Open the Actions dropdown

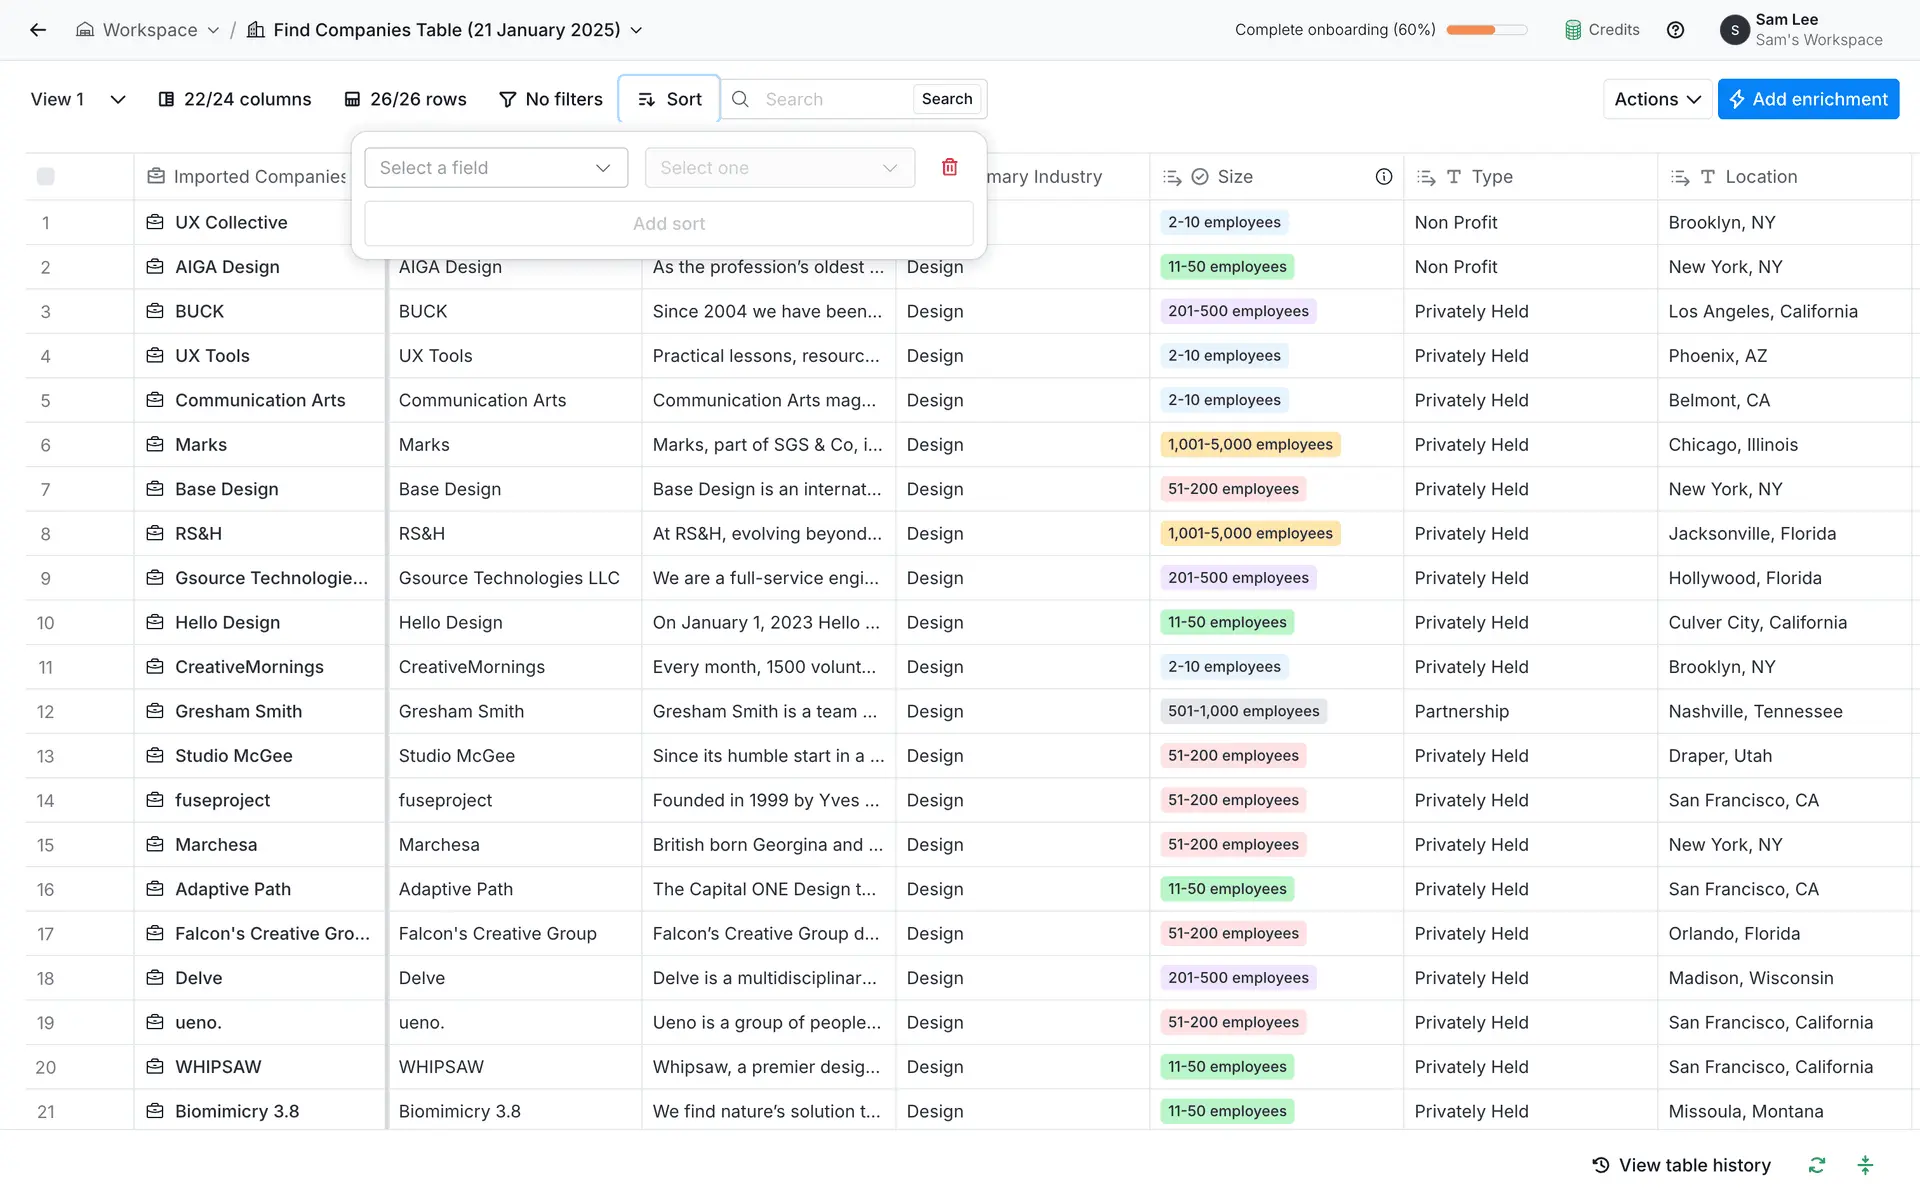(1656, 99)
